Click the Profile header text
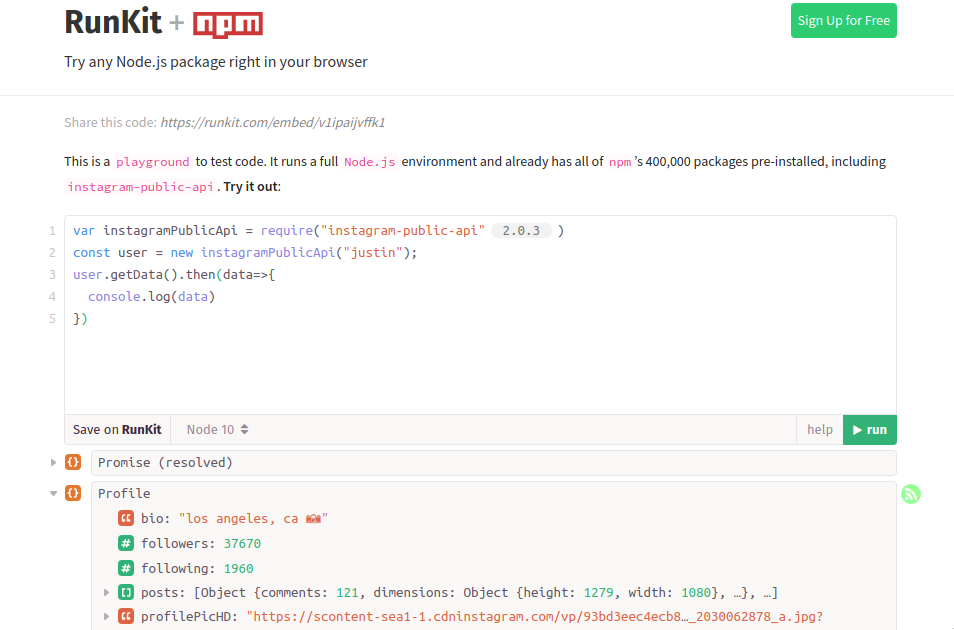 pos(124,493)
